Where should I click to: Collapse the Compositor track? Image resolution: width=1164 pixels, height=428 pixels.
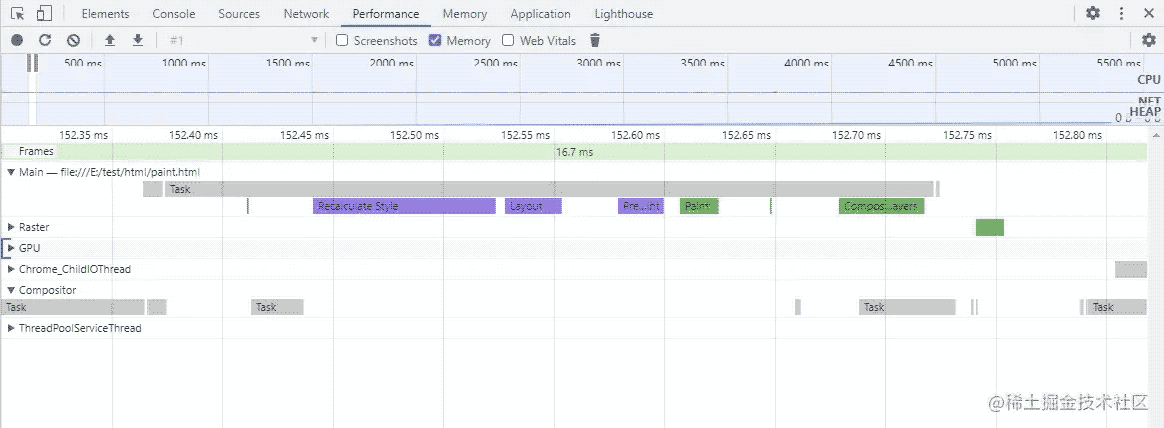pyautogui.click(x=11, y=290)
